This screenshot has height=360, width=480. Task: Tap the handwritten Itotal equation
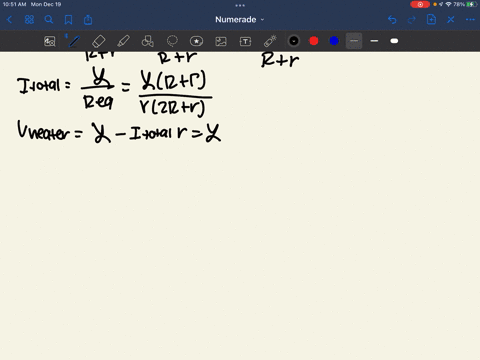tap(115, 92)
